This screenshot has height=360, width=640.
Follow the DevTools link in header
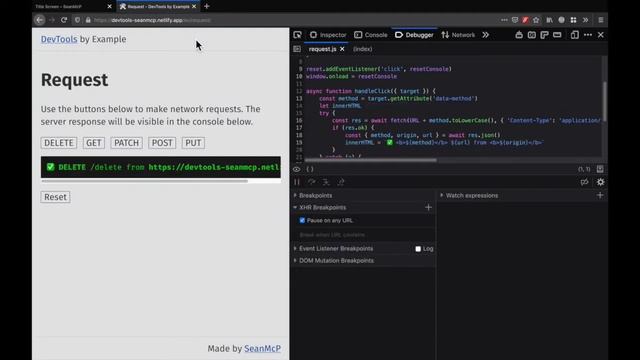(x=59, y=39)
